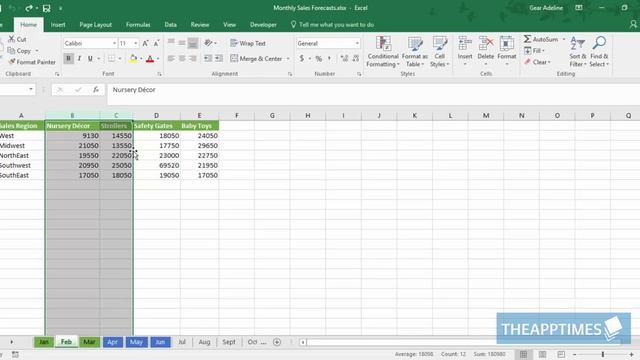Viewport: 640px width, 360px height.
Task: Click the yellow Fill Color bucket
Action: pyautogui.click(x=133, y=59)
